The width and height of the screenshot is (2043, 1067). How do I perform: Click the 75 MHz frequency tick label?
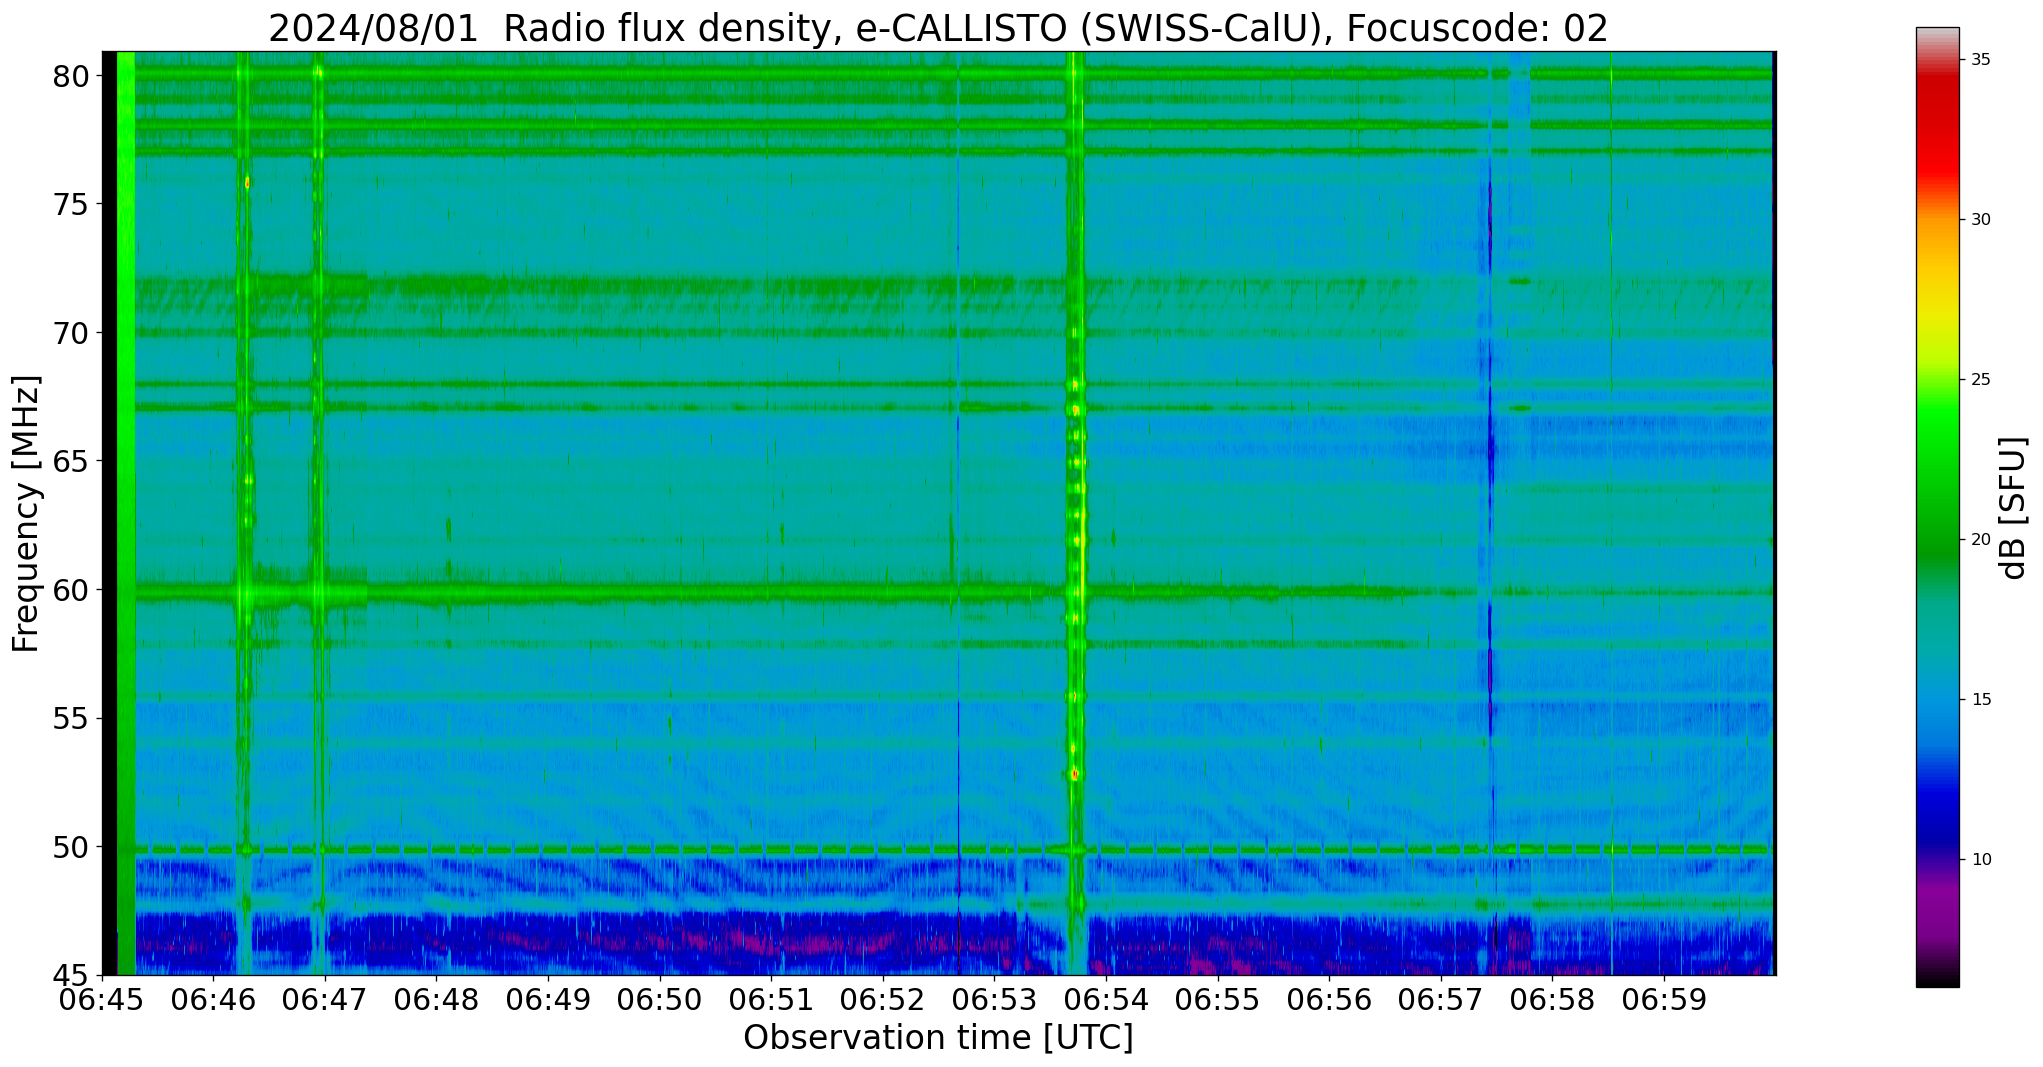click(70, 204)
